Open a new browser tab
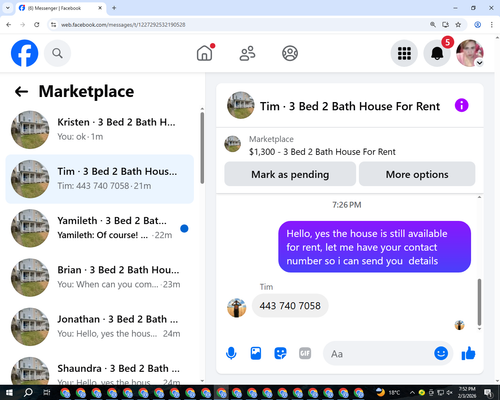Image resolution: width=500 pixels, height=400 pixels. [x=114, y=8]
